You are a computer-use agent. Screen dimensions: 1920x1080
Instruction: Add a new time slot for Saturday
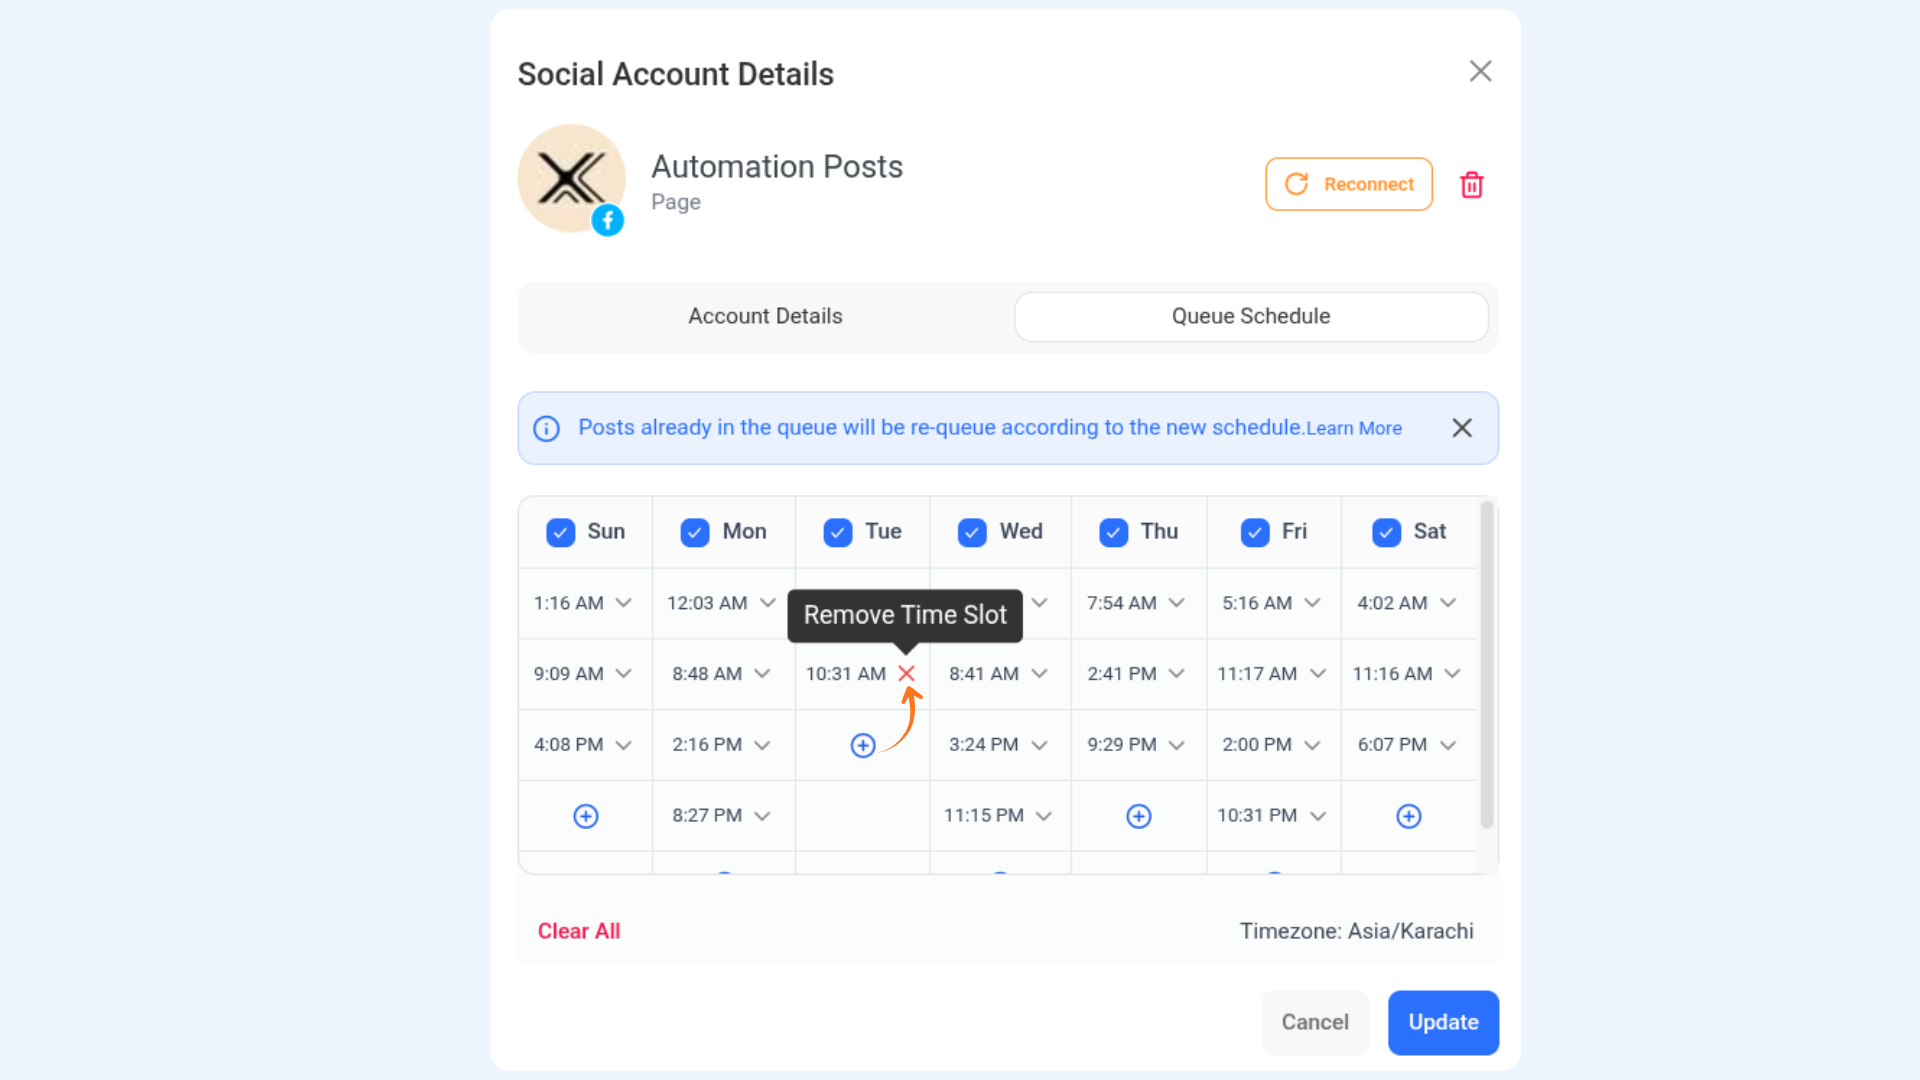click(1408, 816)
